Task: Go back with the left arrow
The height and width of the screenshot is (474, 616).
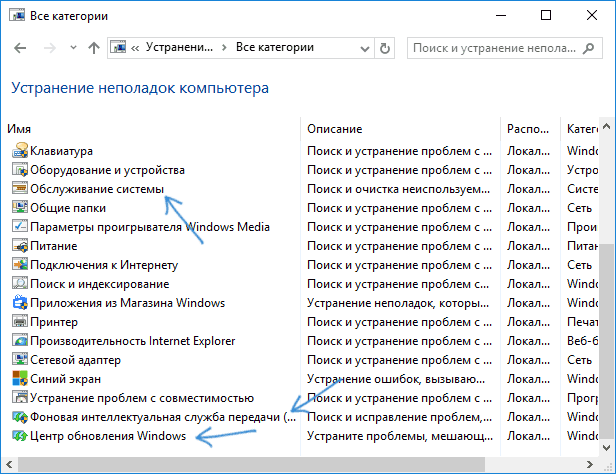Action: click(20, 48)
